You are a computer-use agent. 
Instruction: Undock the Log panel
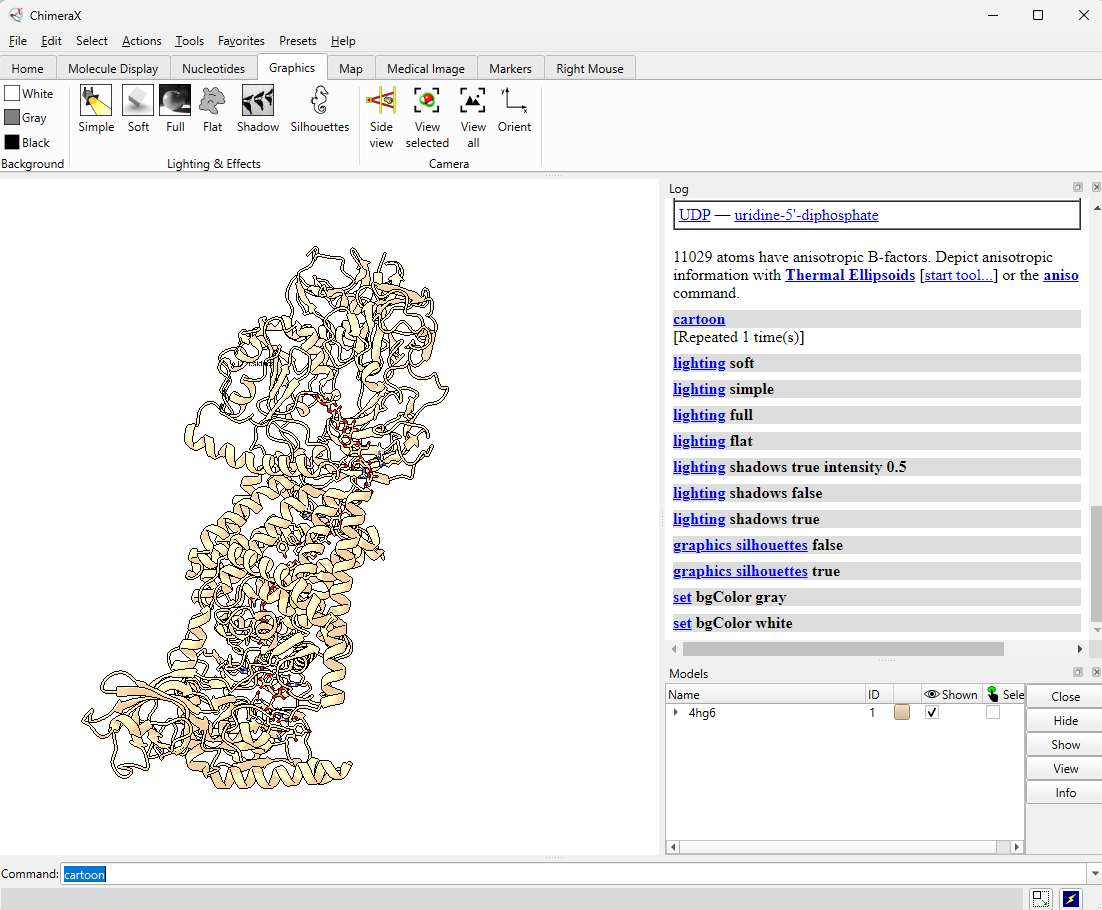(1078, 187)
